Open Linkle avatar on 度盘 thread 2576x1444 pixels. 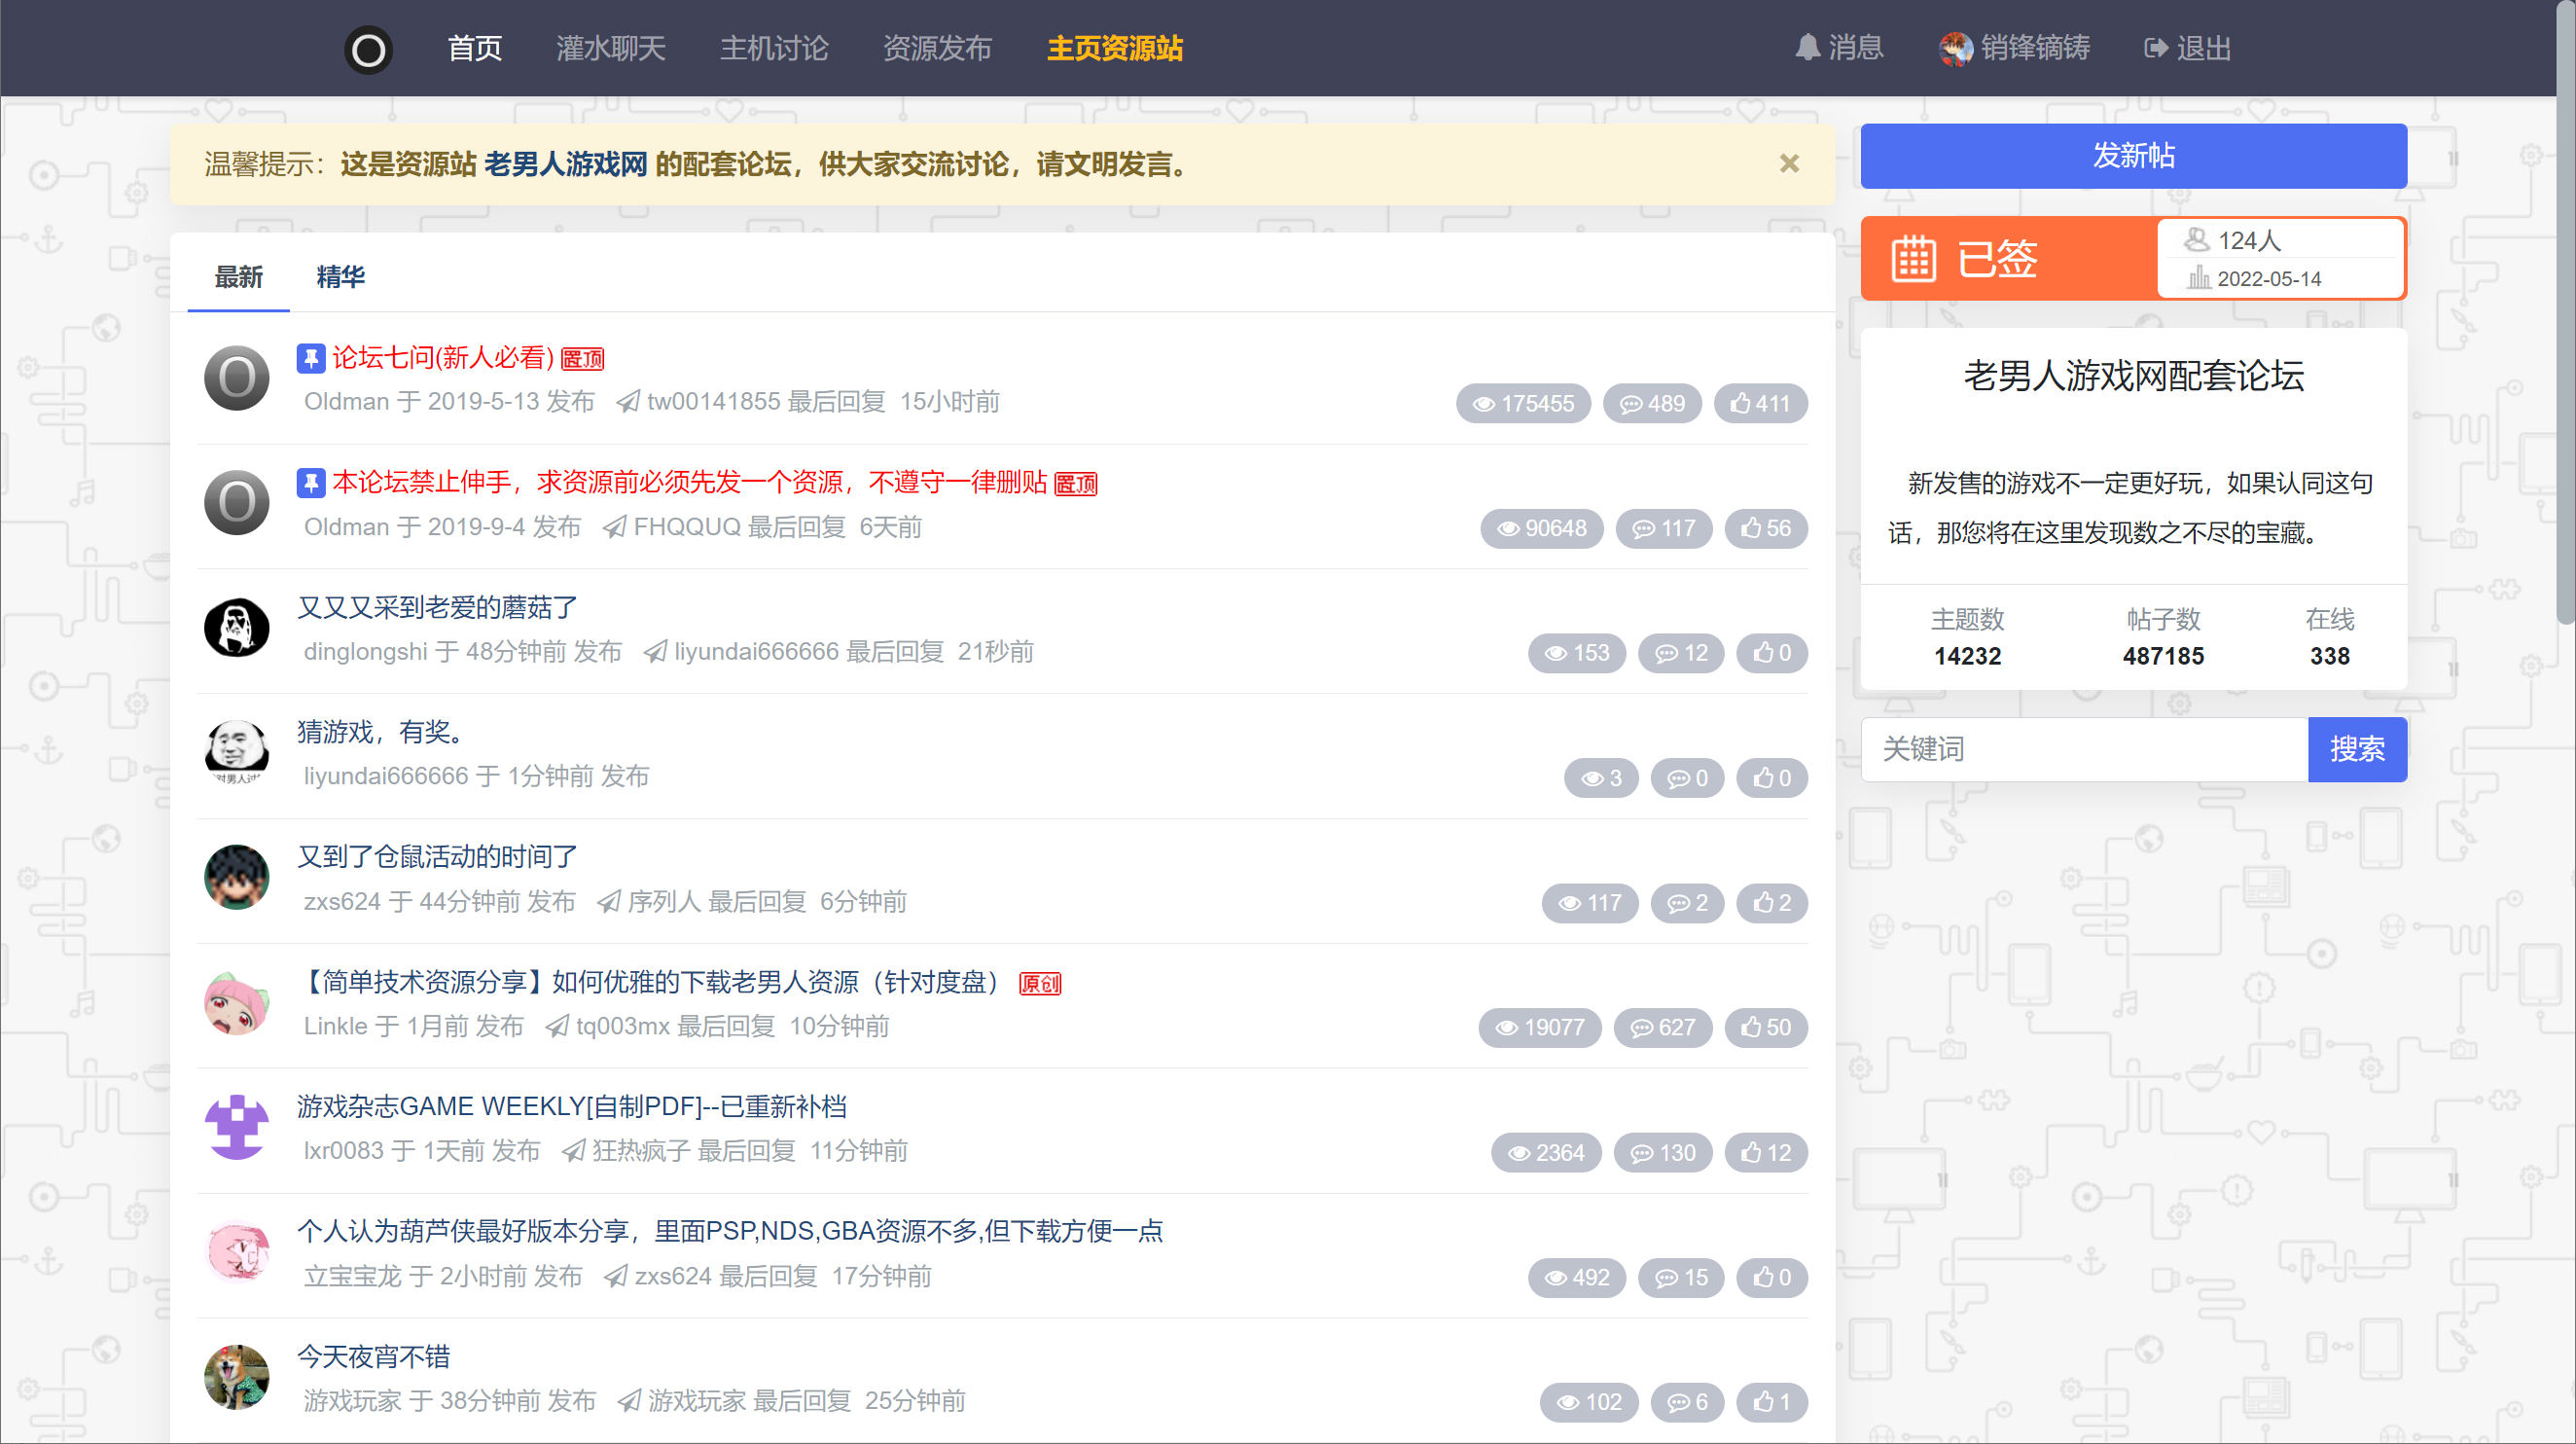click(237, 1002)
